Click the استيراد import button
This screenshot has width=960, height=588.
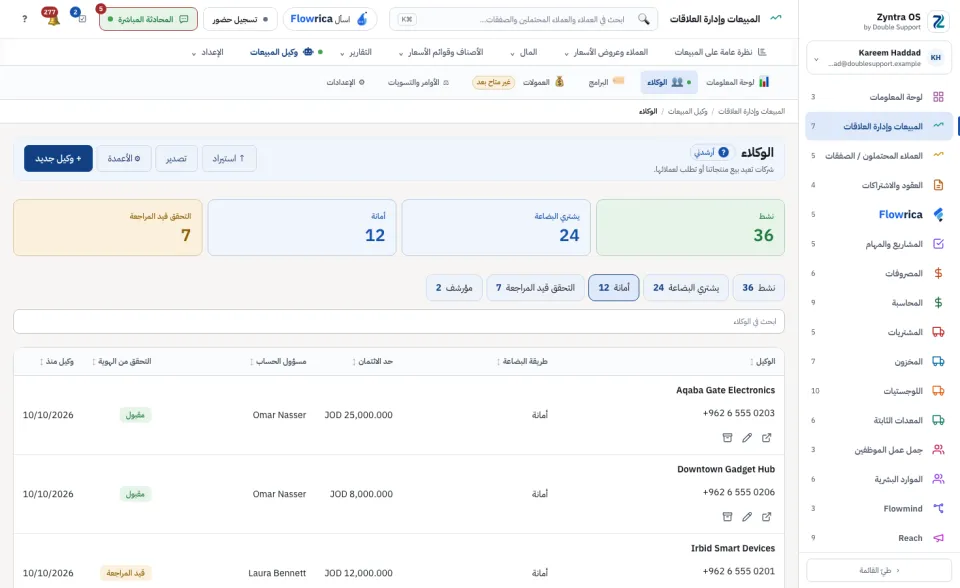229,158
